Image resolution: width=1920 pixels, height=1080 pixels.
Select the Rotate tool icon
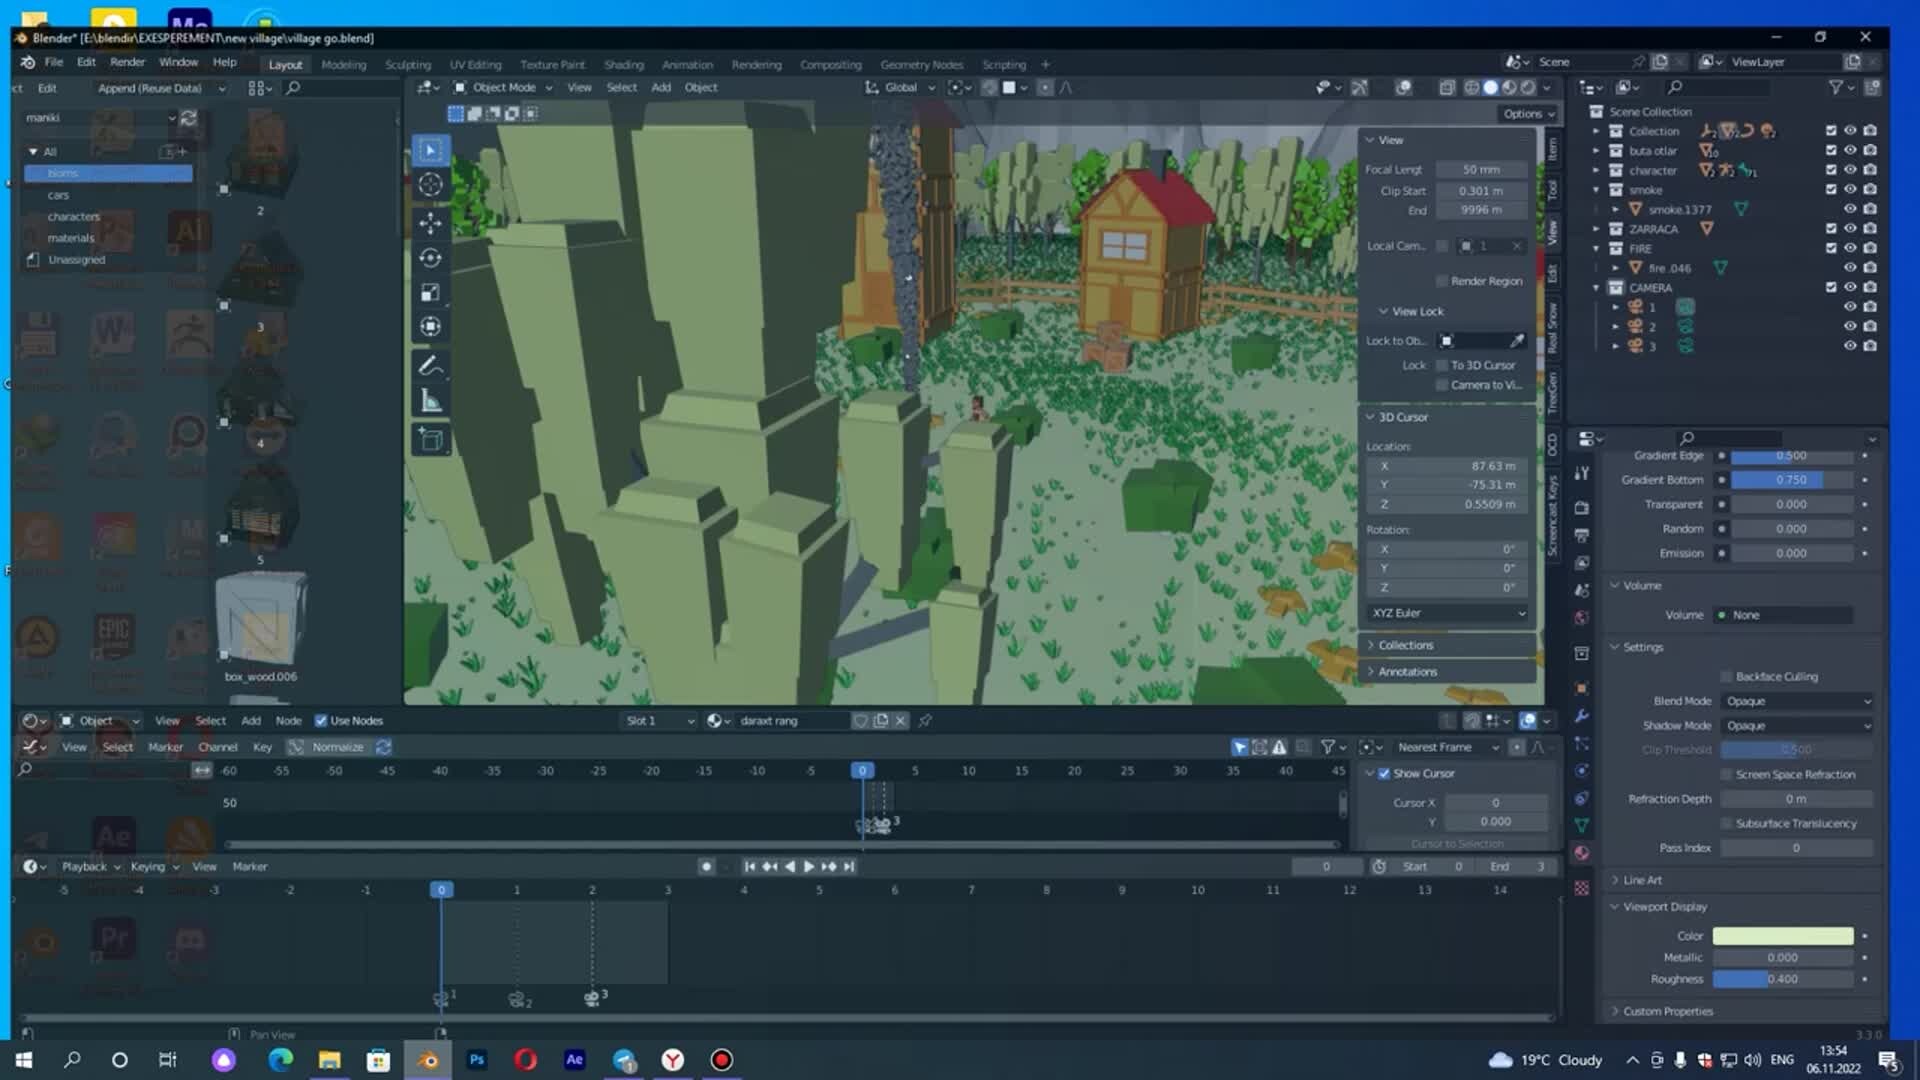pyautogui.click(x=430, y=258)
